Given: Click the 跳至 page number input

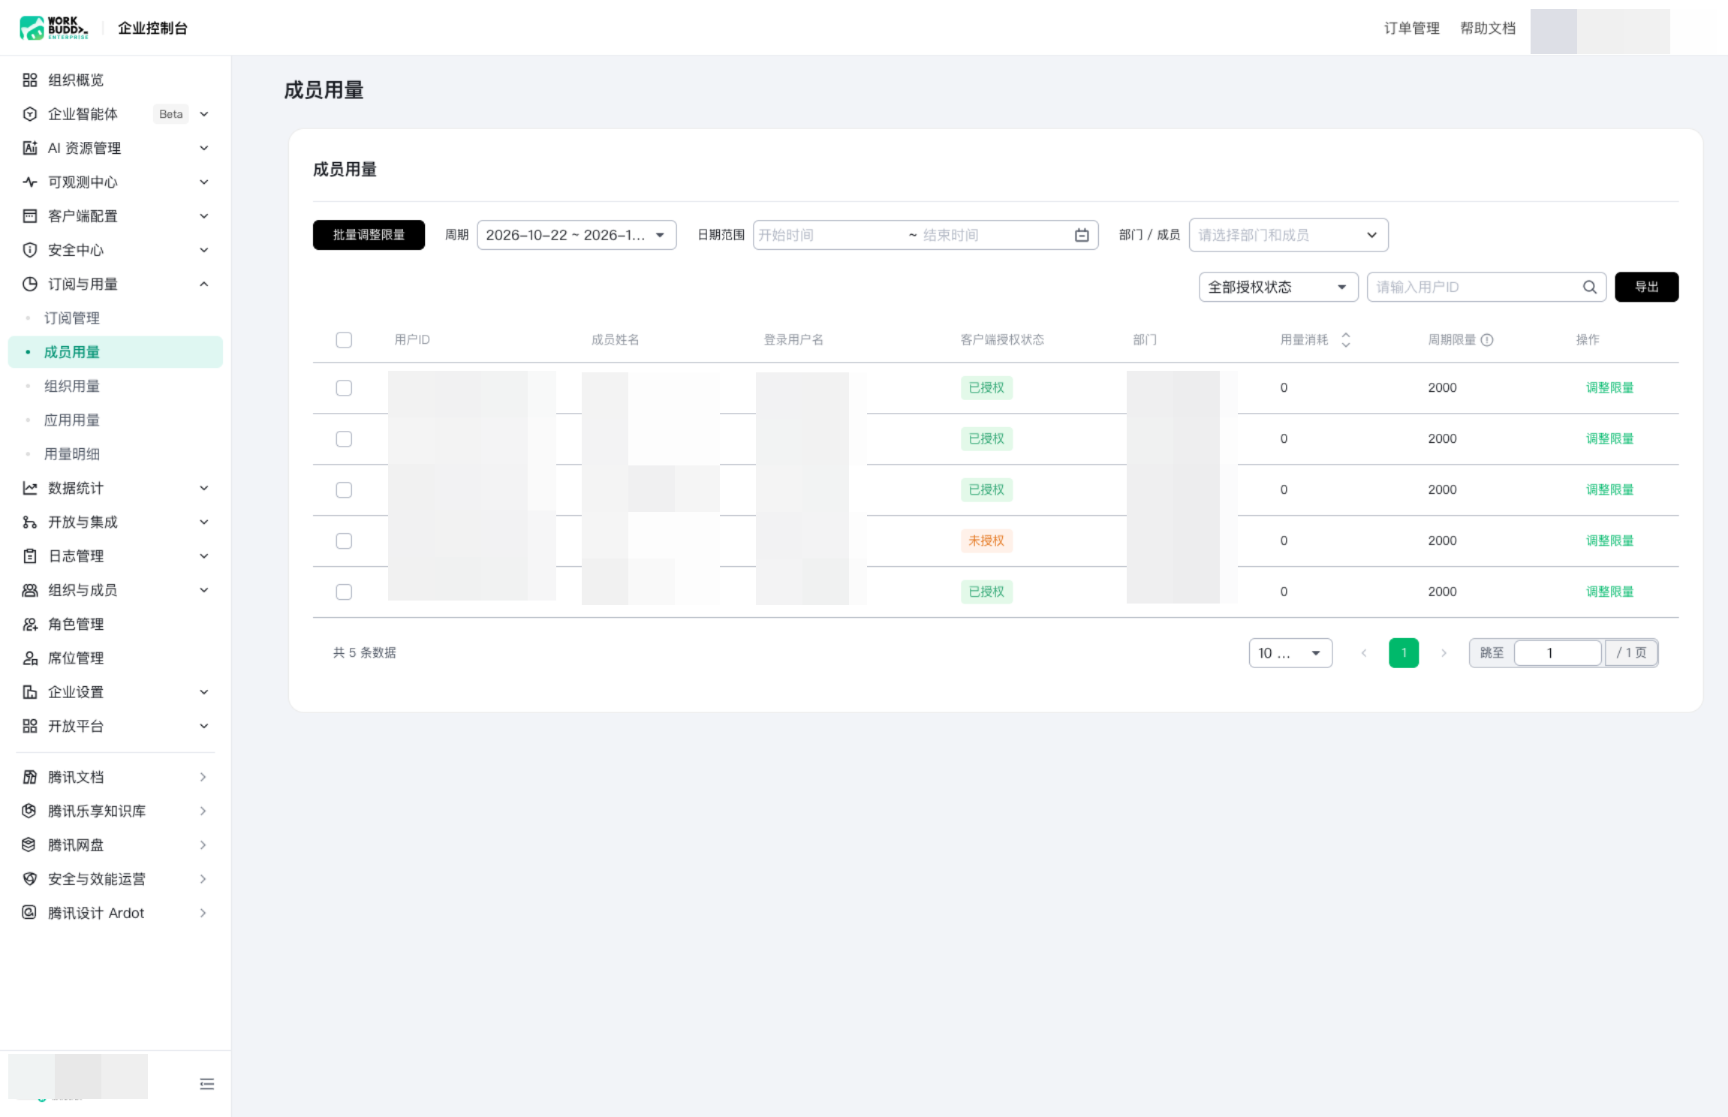Looking at the screenshot, I should coord(1558,653).
